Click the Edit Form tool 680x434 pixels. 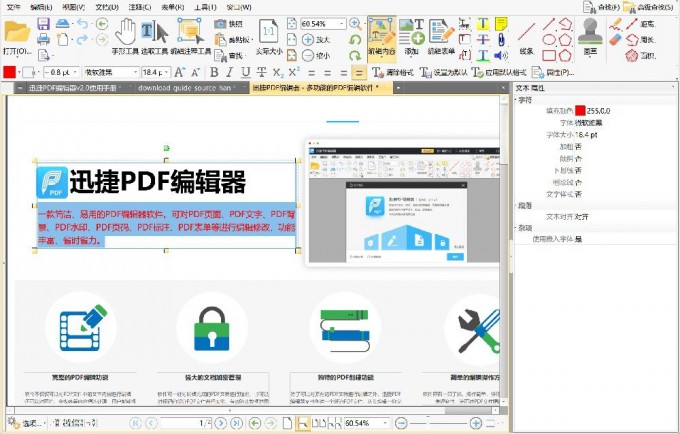click(x=441, y=37)
